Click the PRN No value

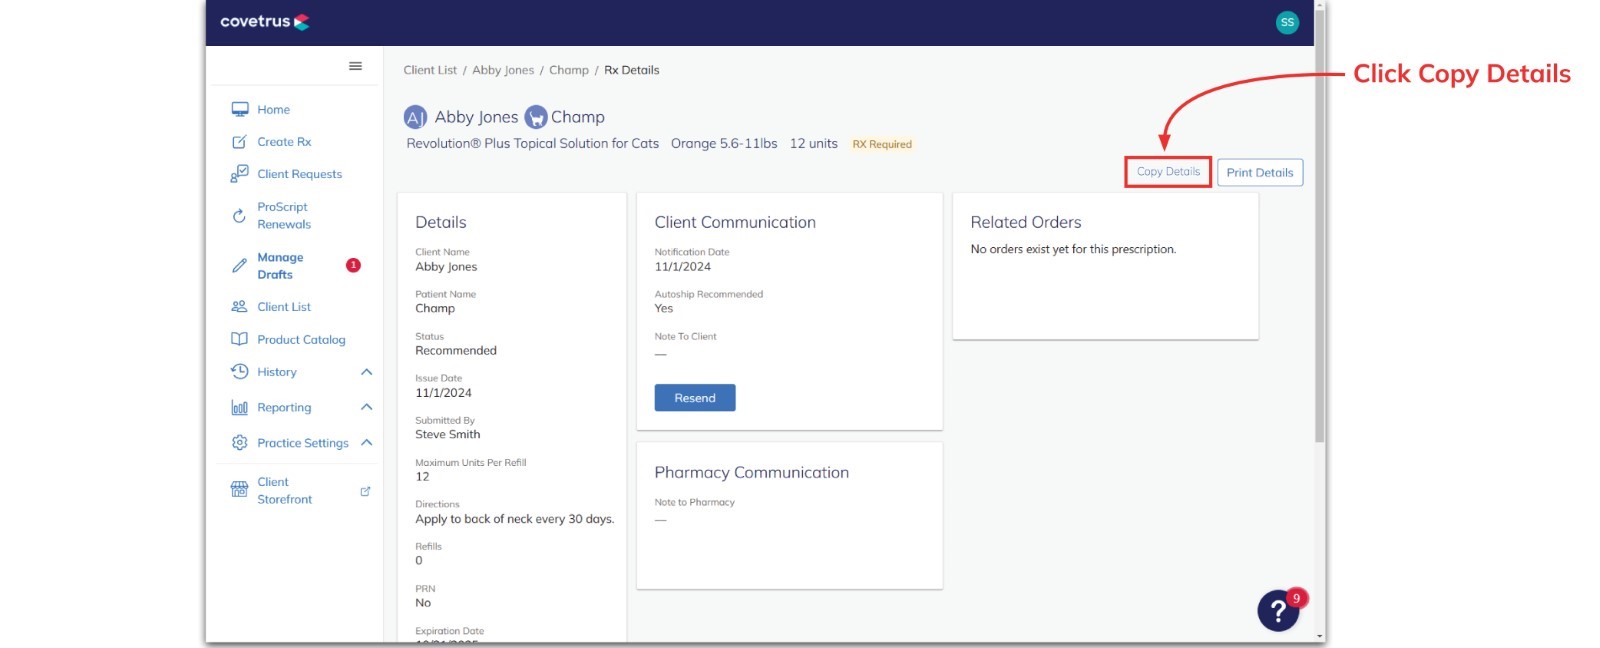[423, 603]
